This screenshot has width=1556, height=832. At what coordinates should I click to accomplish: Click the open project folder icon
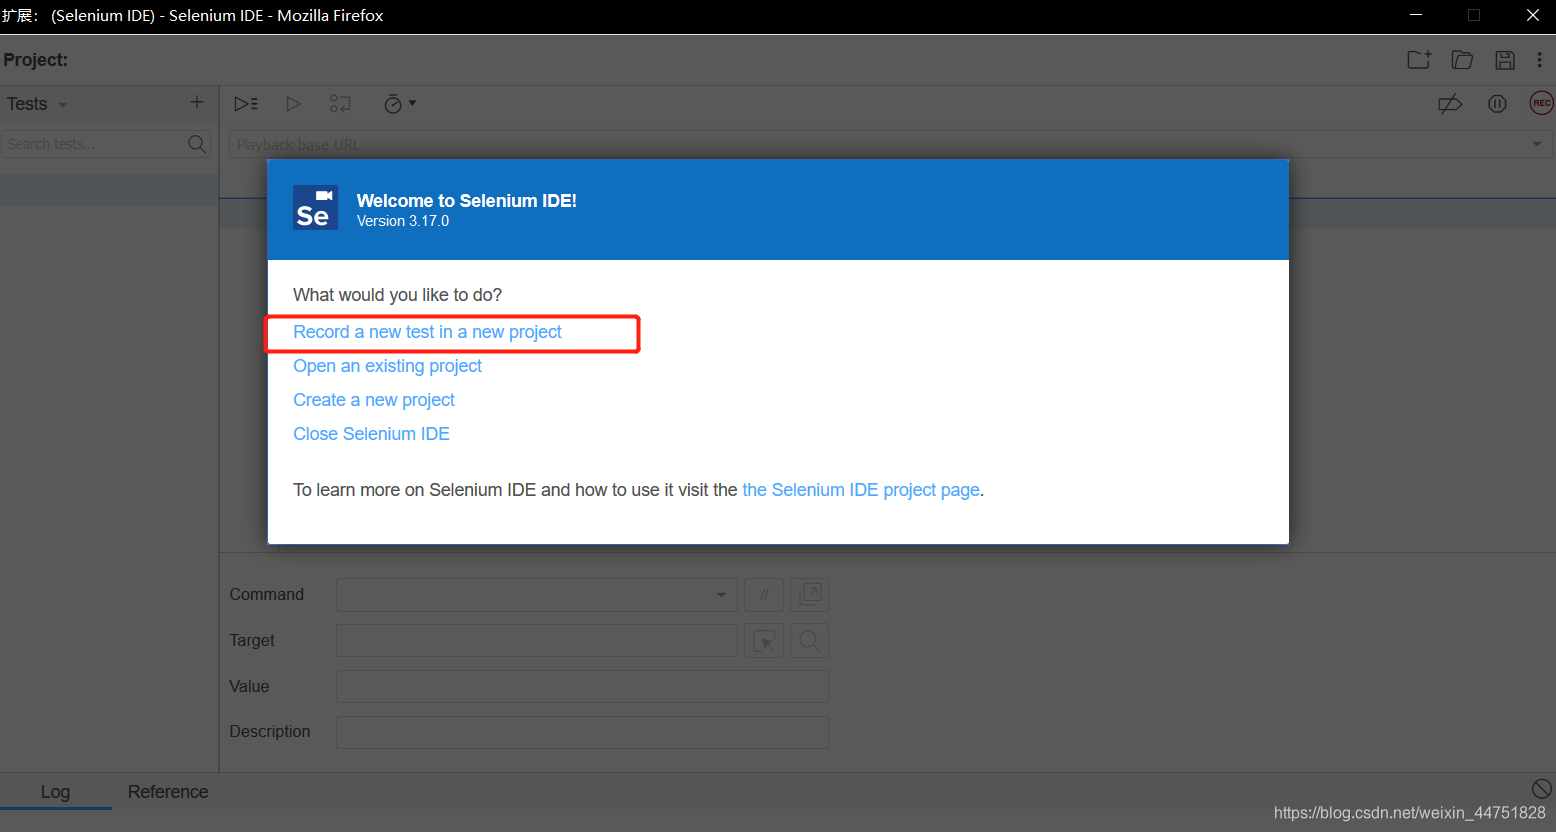coord(1462,60)
